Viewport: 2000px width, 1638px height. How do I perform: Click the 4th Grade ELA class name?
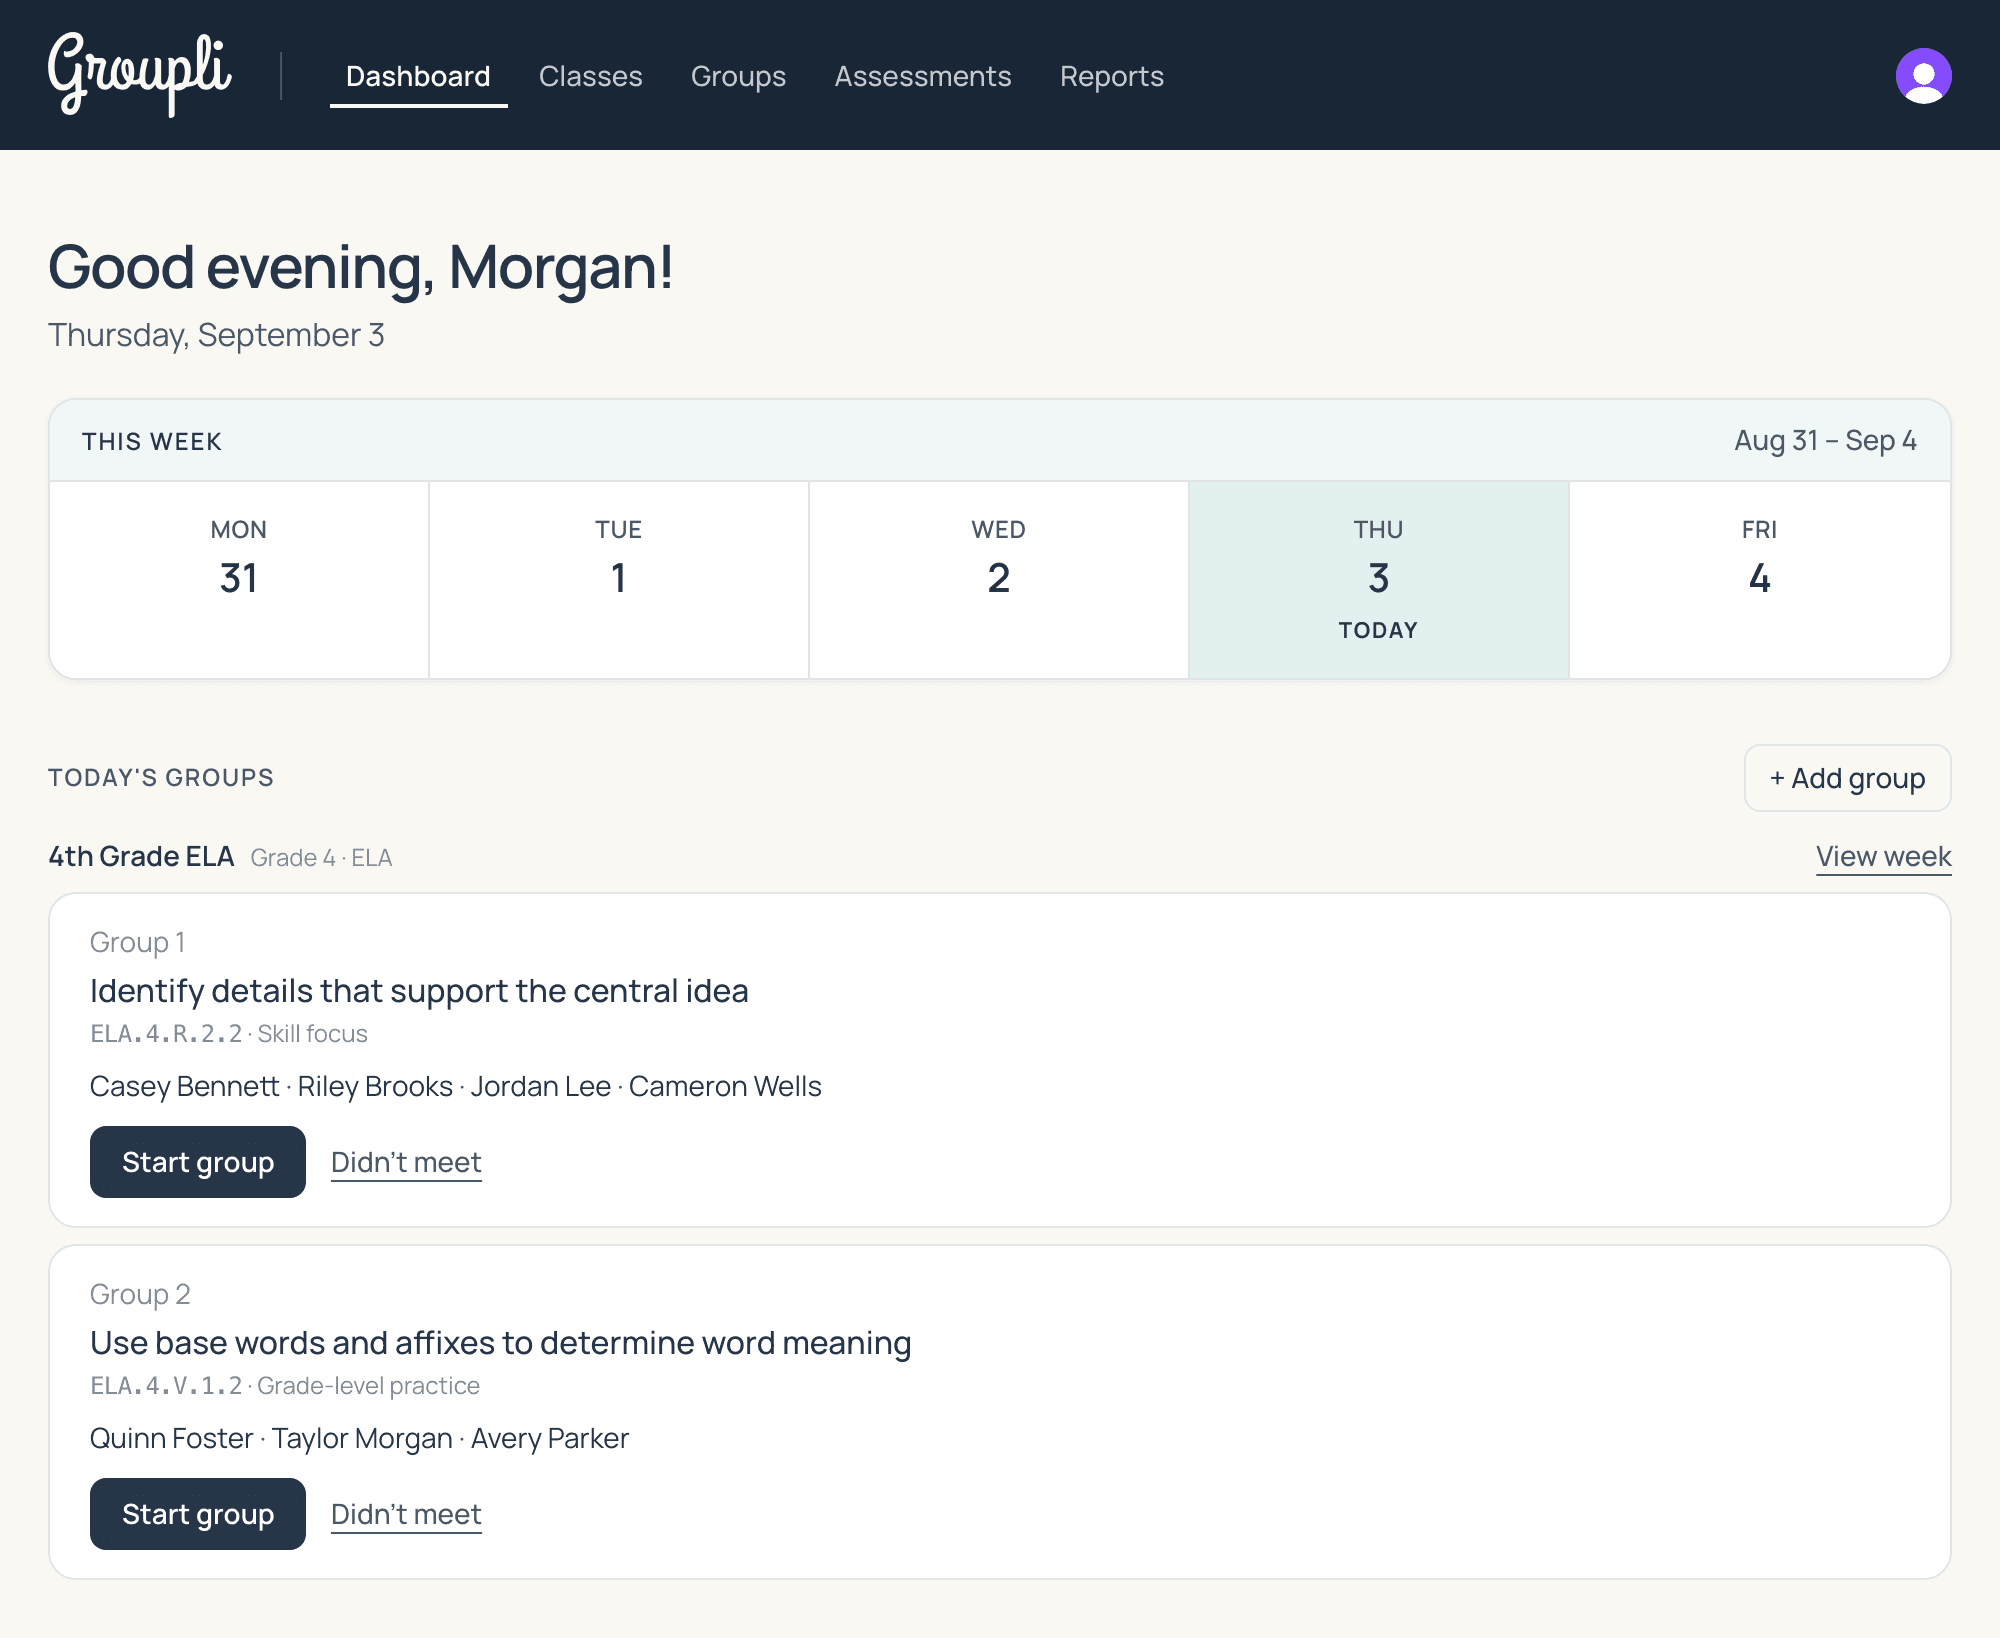click(x=141, y=857)
